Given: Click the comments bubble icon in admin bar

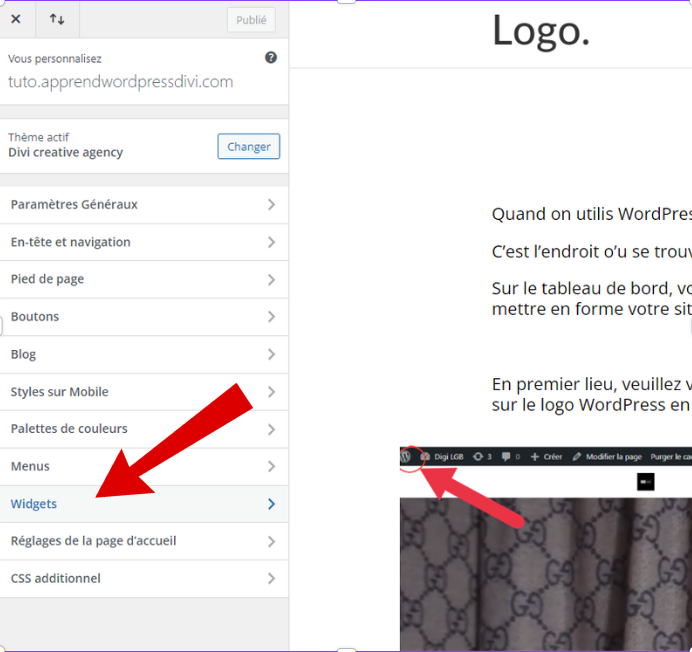Looking at the screenshot, I should pyautogui.click(x=507, y=456).
